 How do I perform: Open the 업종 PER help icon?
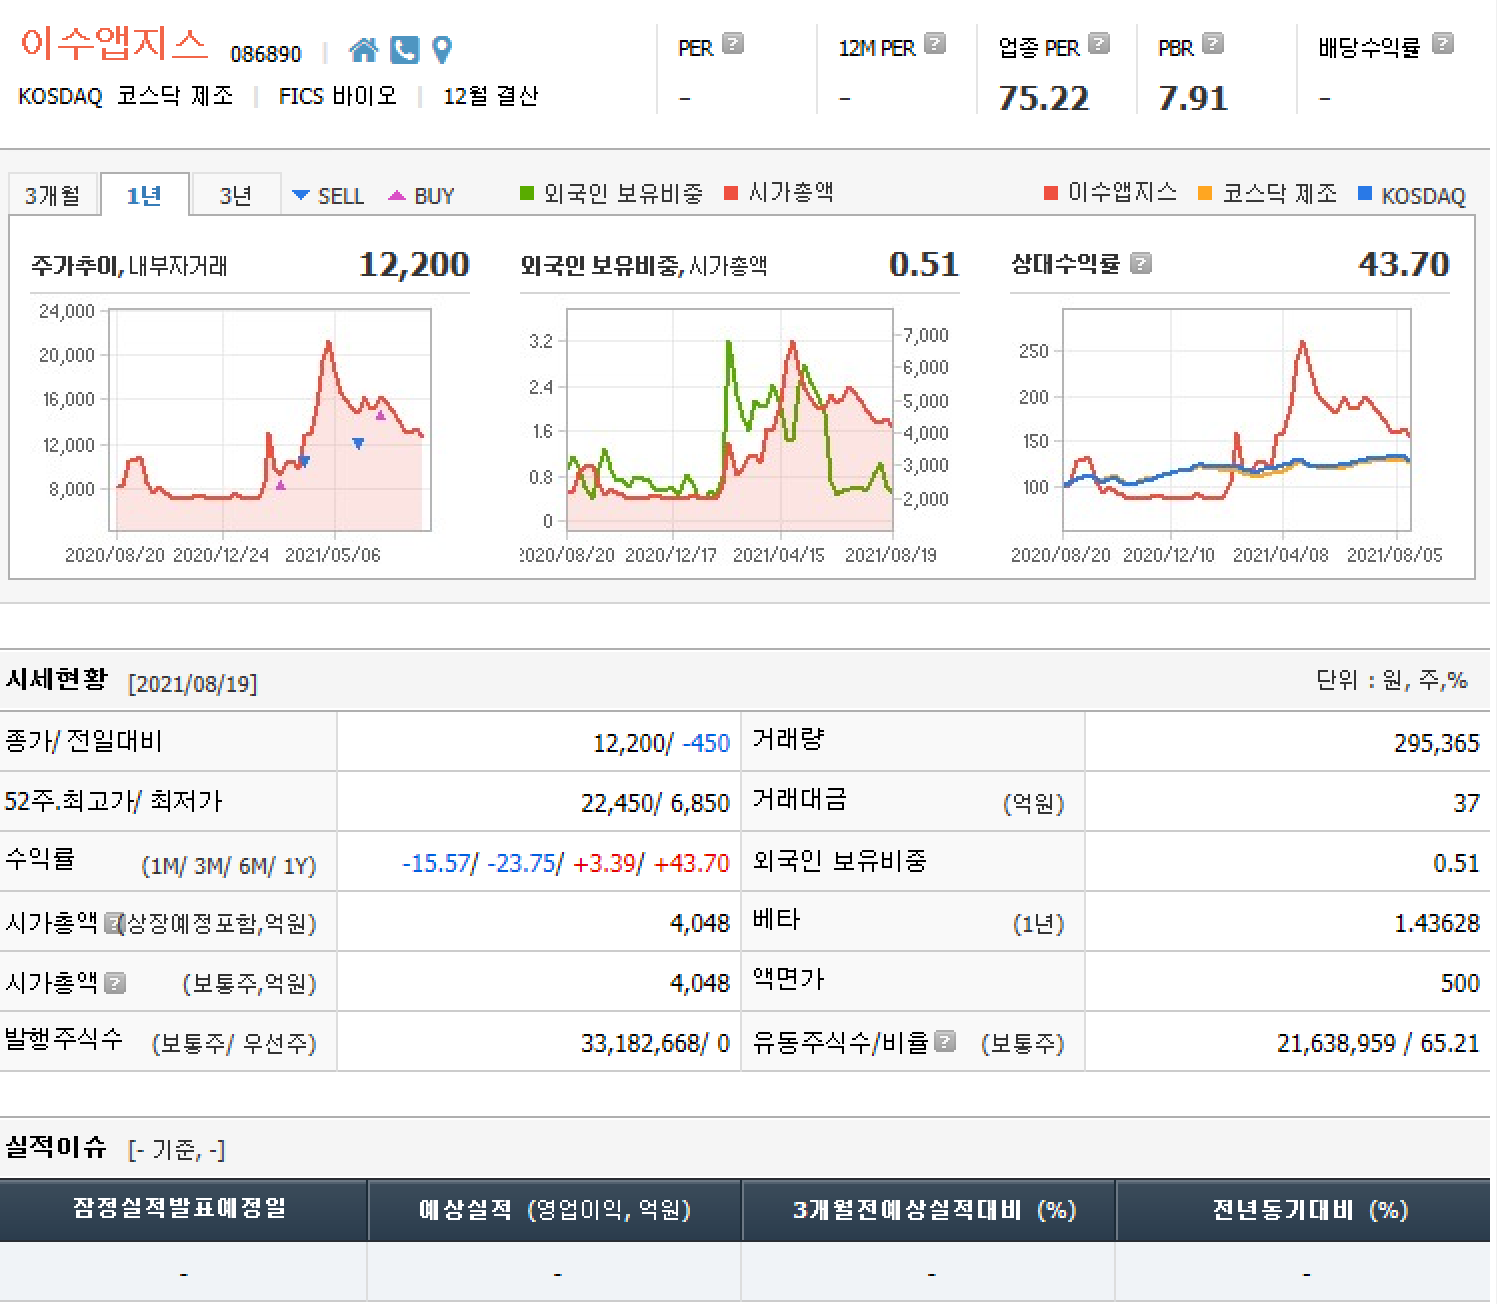(x=1099, y=44)
